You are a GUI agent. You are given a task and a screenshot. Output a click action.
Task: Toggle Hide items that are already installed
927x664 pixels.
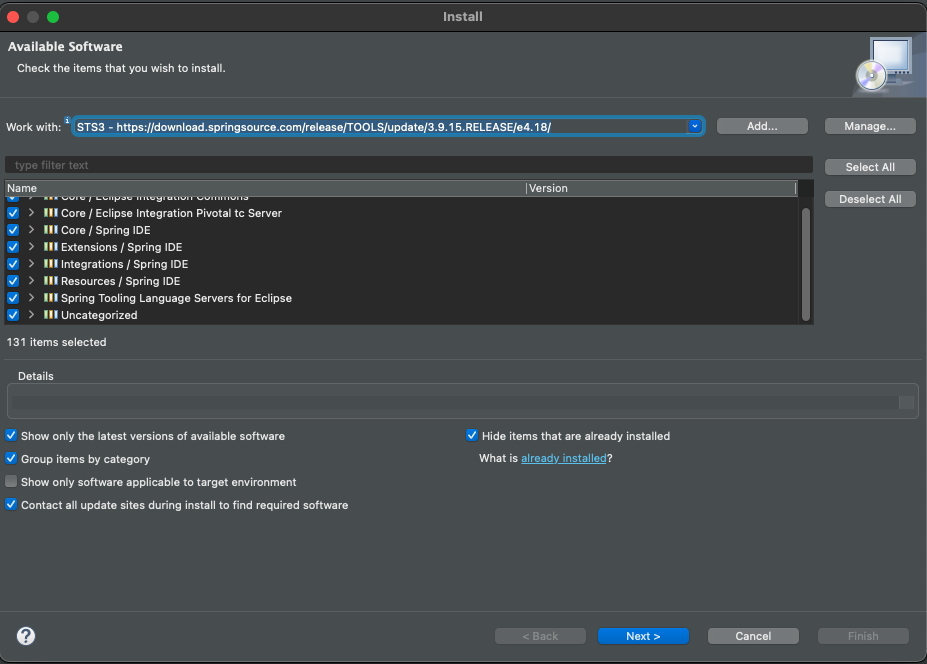[472, 436]
